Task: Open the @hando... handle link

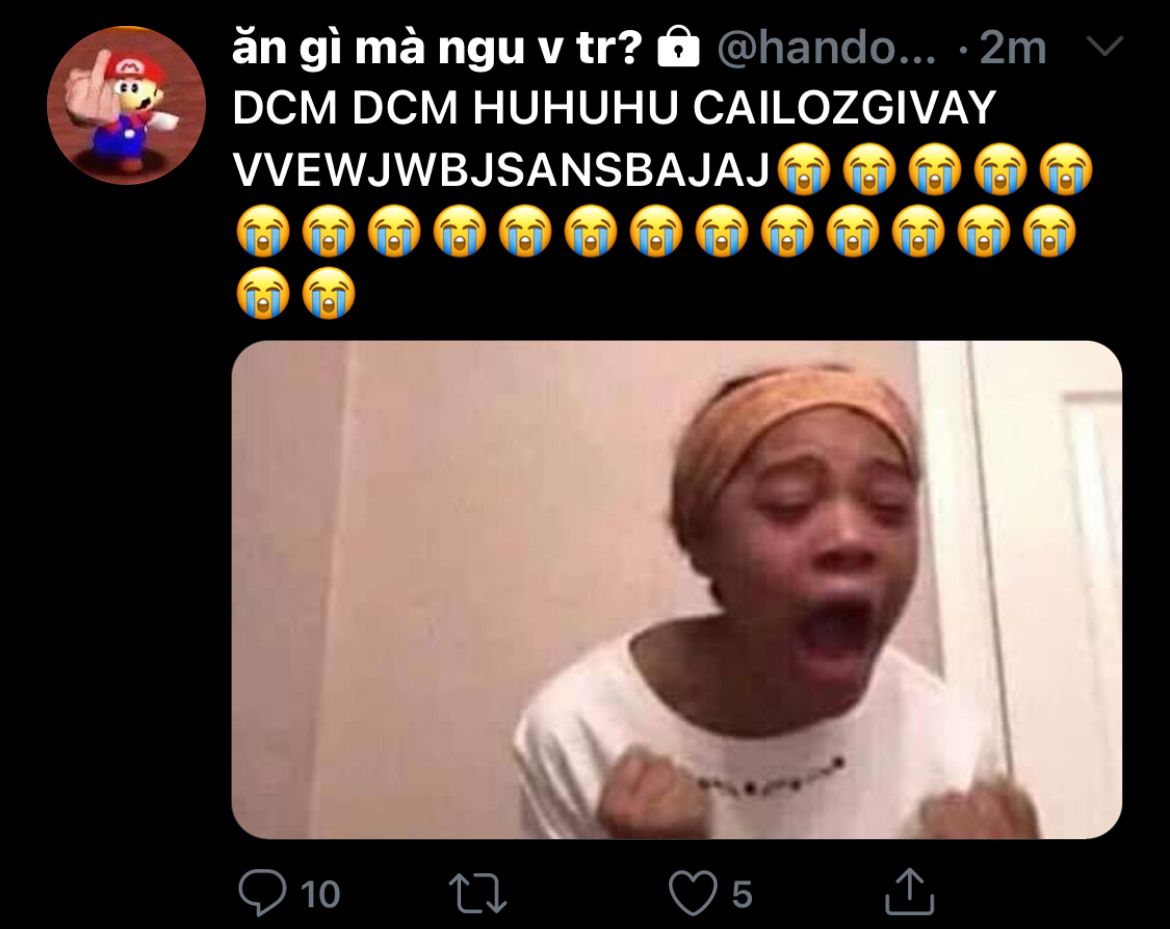Action: coord(826,48)
